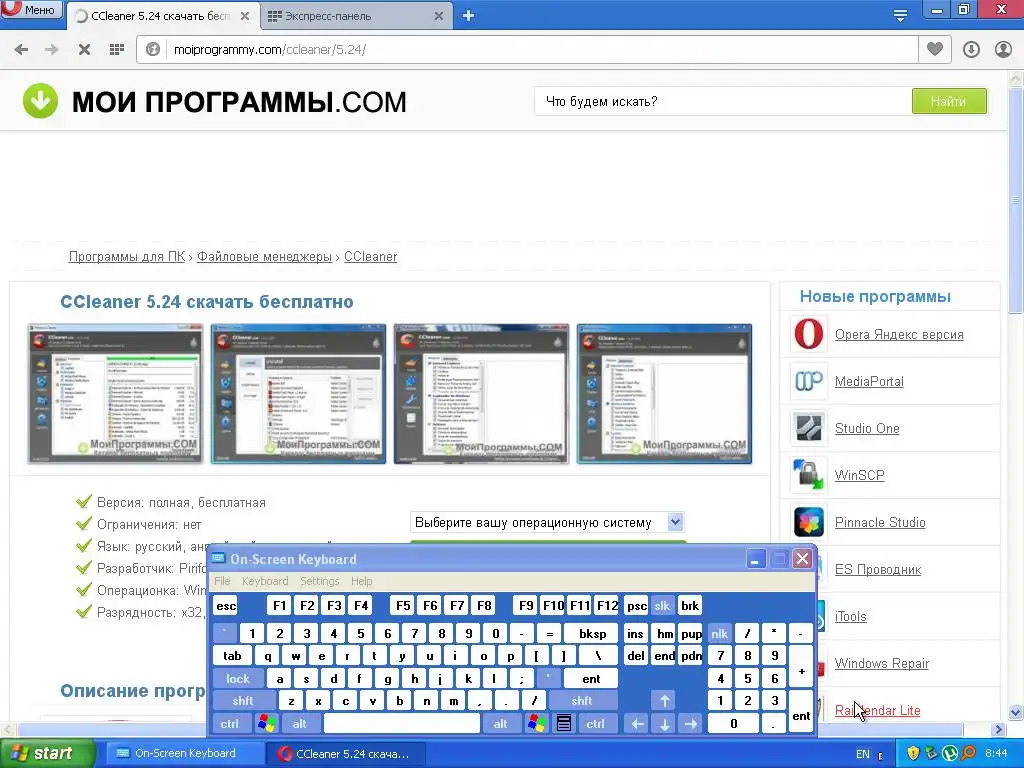Click the up arrow key on keyboard
Image resolution: width=1024 pixels, height=768 pixels.
tap(664, 701)
